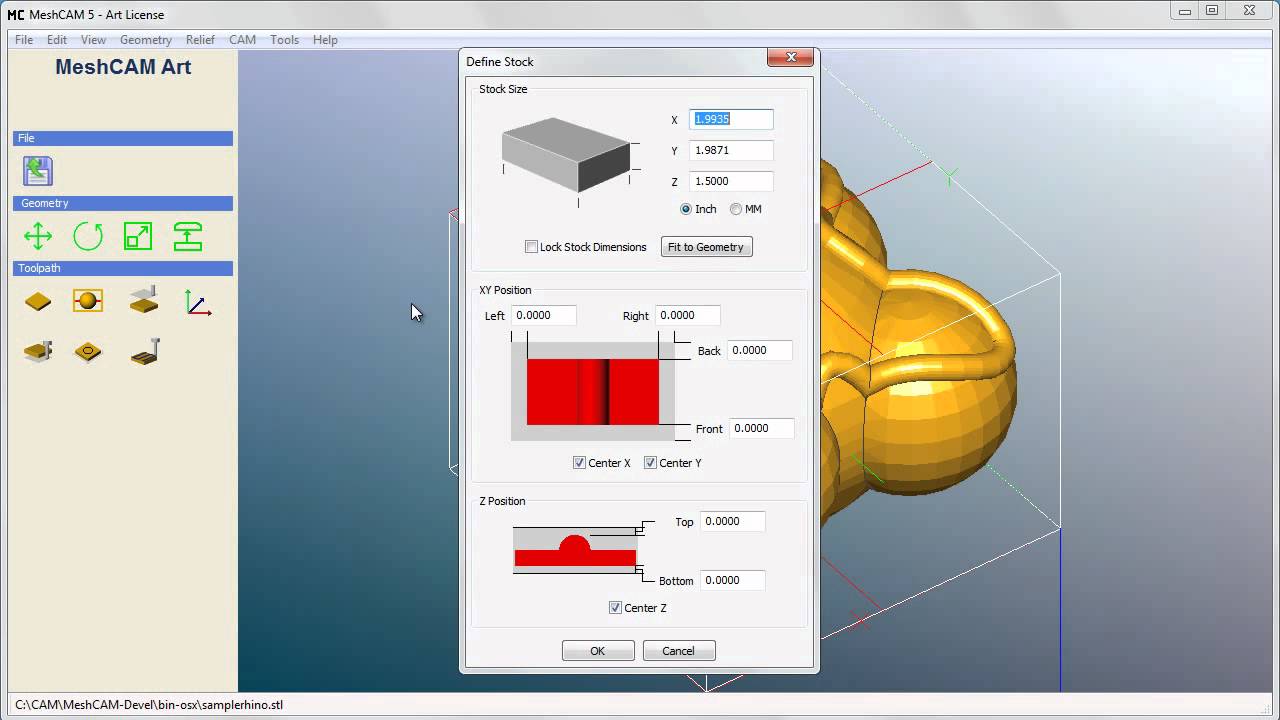This screenshot has height=720, width=1280.
Task: Click the Back position field
Action: (760, 350)
